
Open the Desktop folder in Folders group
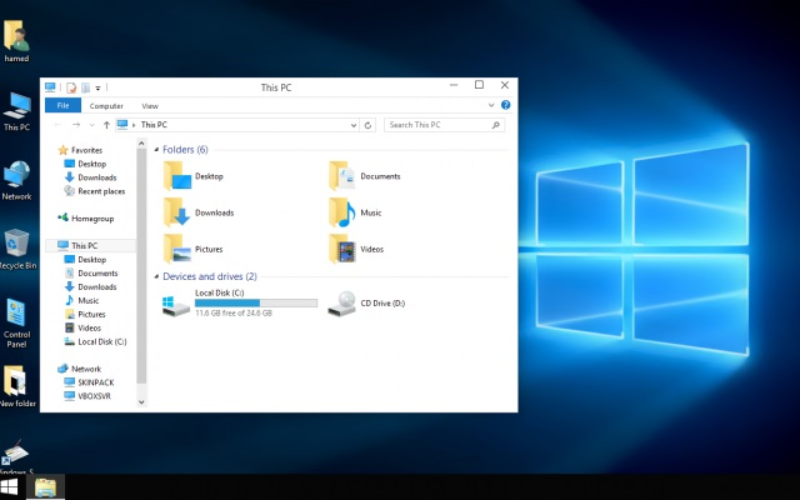click(194, 176)
